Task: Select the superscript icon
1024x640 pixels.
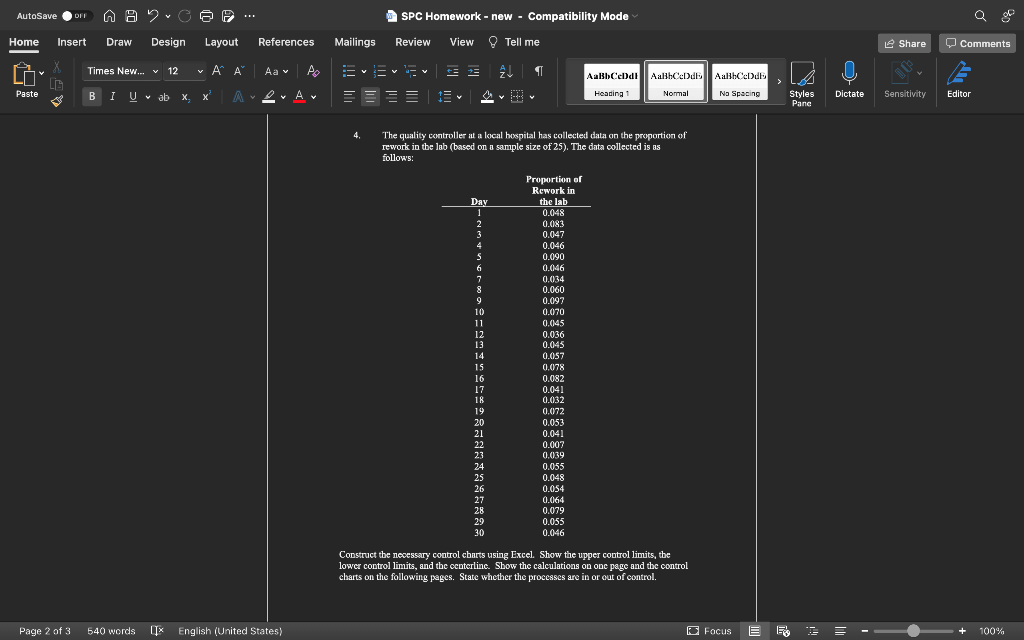Action: pyautogui.click(x=205, y=96)
